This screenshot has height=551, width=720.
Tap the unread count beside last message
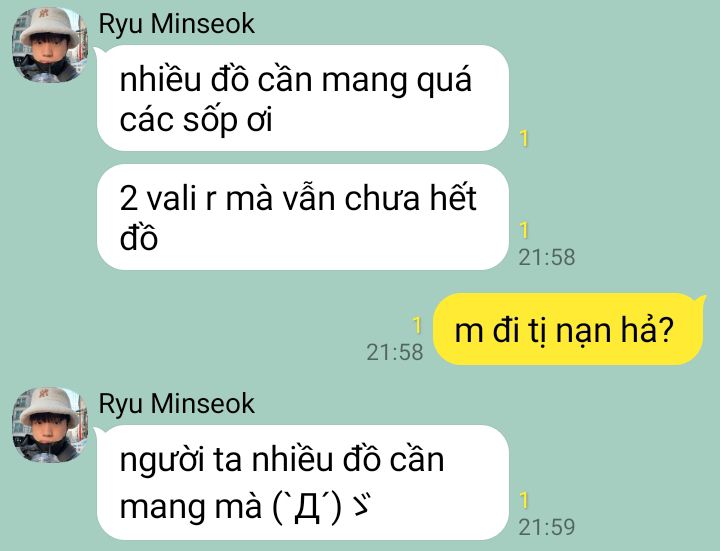point(524,500)
